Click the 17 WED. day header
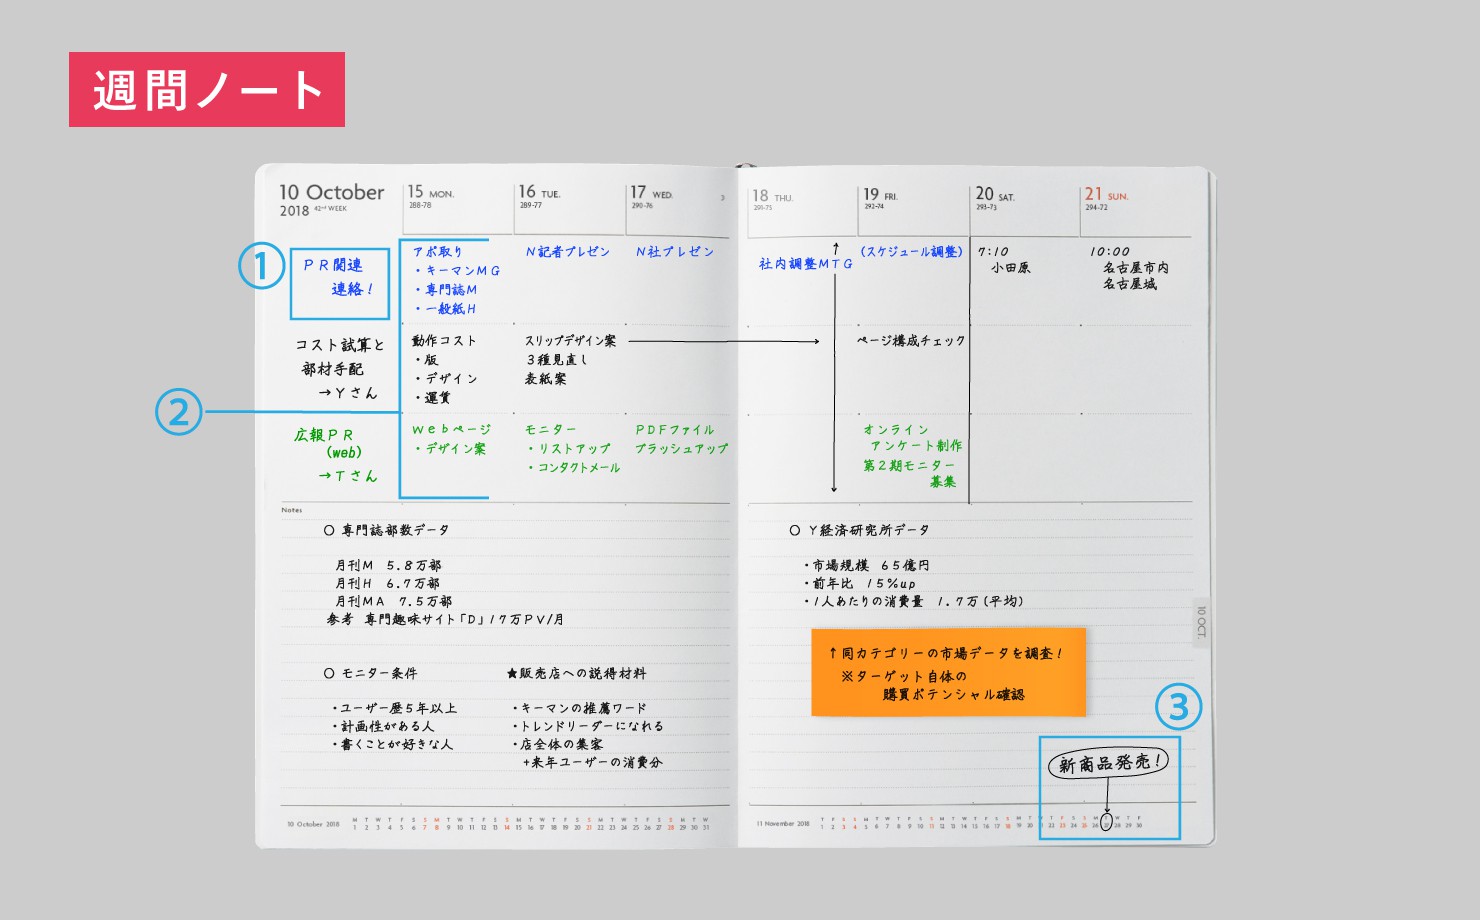Image resolution: width=1480 pixels, height=920 pixels. 651,196
